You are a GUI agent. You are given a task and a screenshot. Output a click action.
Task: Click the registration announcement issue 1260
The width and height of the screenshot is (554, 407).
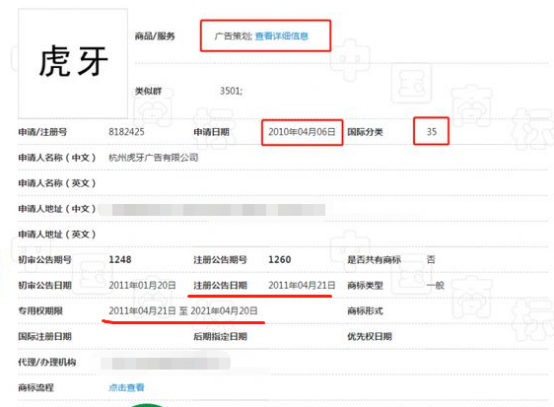[x=280, y=260]
